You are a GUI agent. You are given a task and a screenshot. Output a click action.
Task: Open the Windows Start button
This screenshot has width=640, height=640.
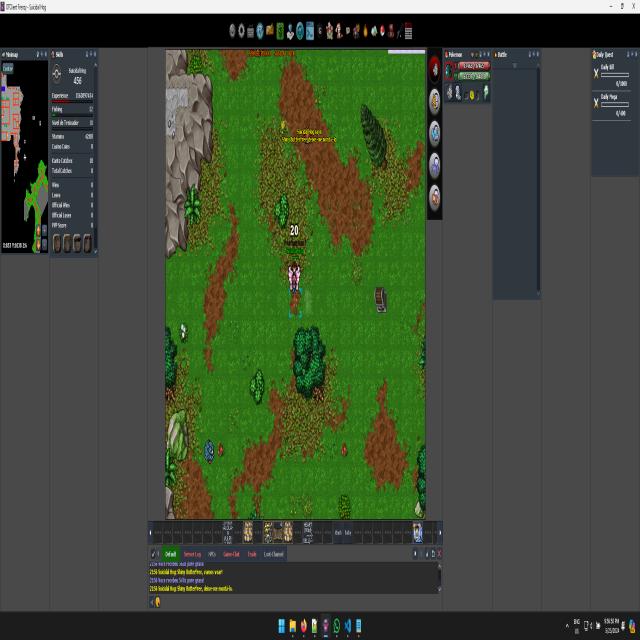(x=282, y=626)
